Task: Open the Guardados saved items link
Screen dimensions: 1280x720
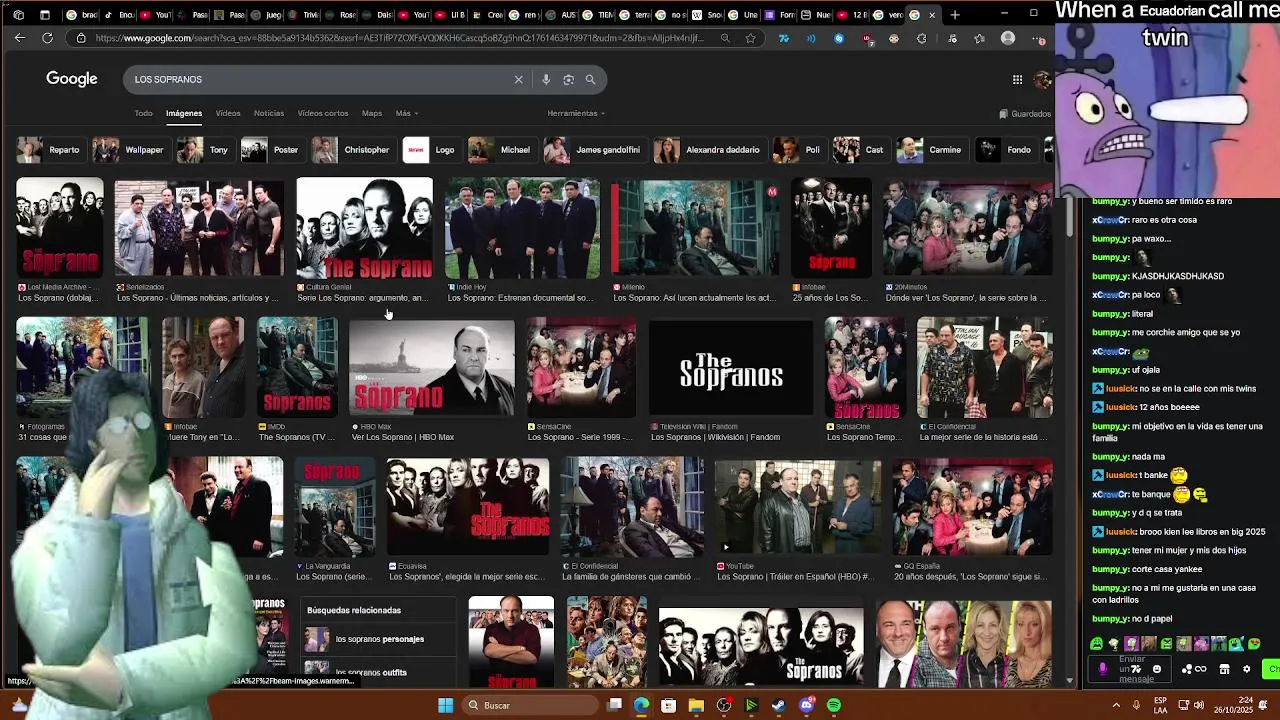Action: [1024, 114]
